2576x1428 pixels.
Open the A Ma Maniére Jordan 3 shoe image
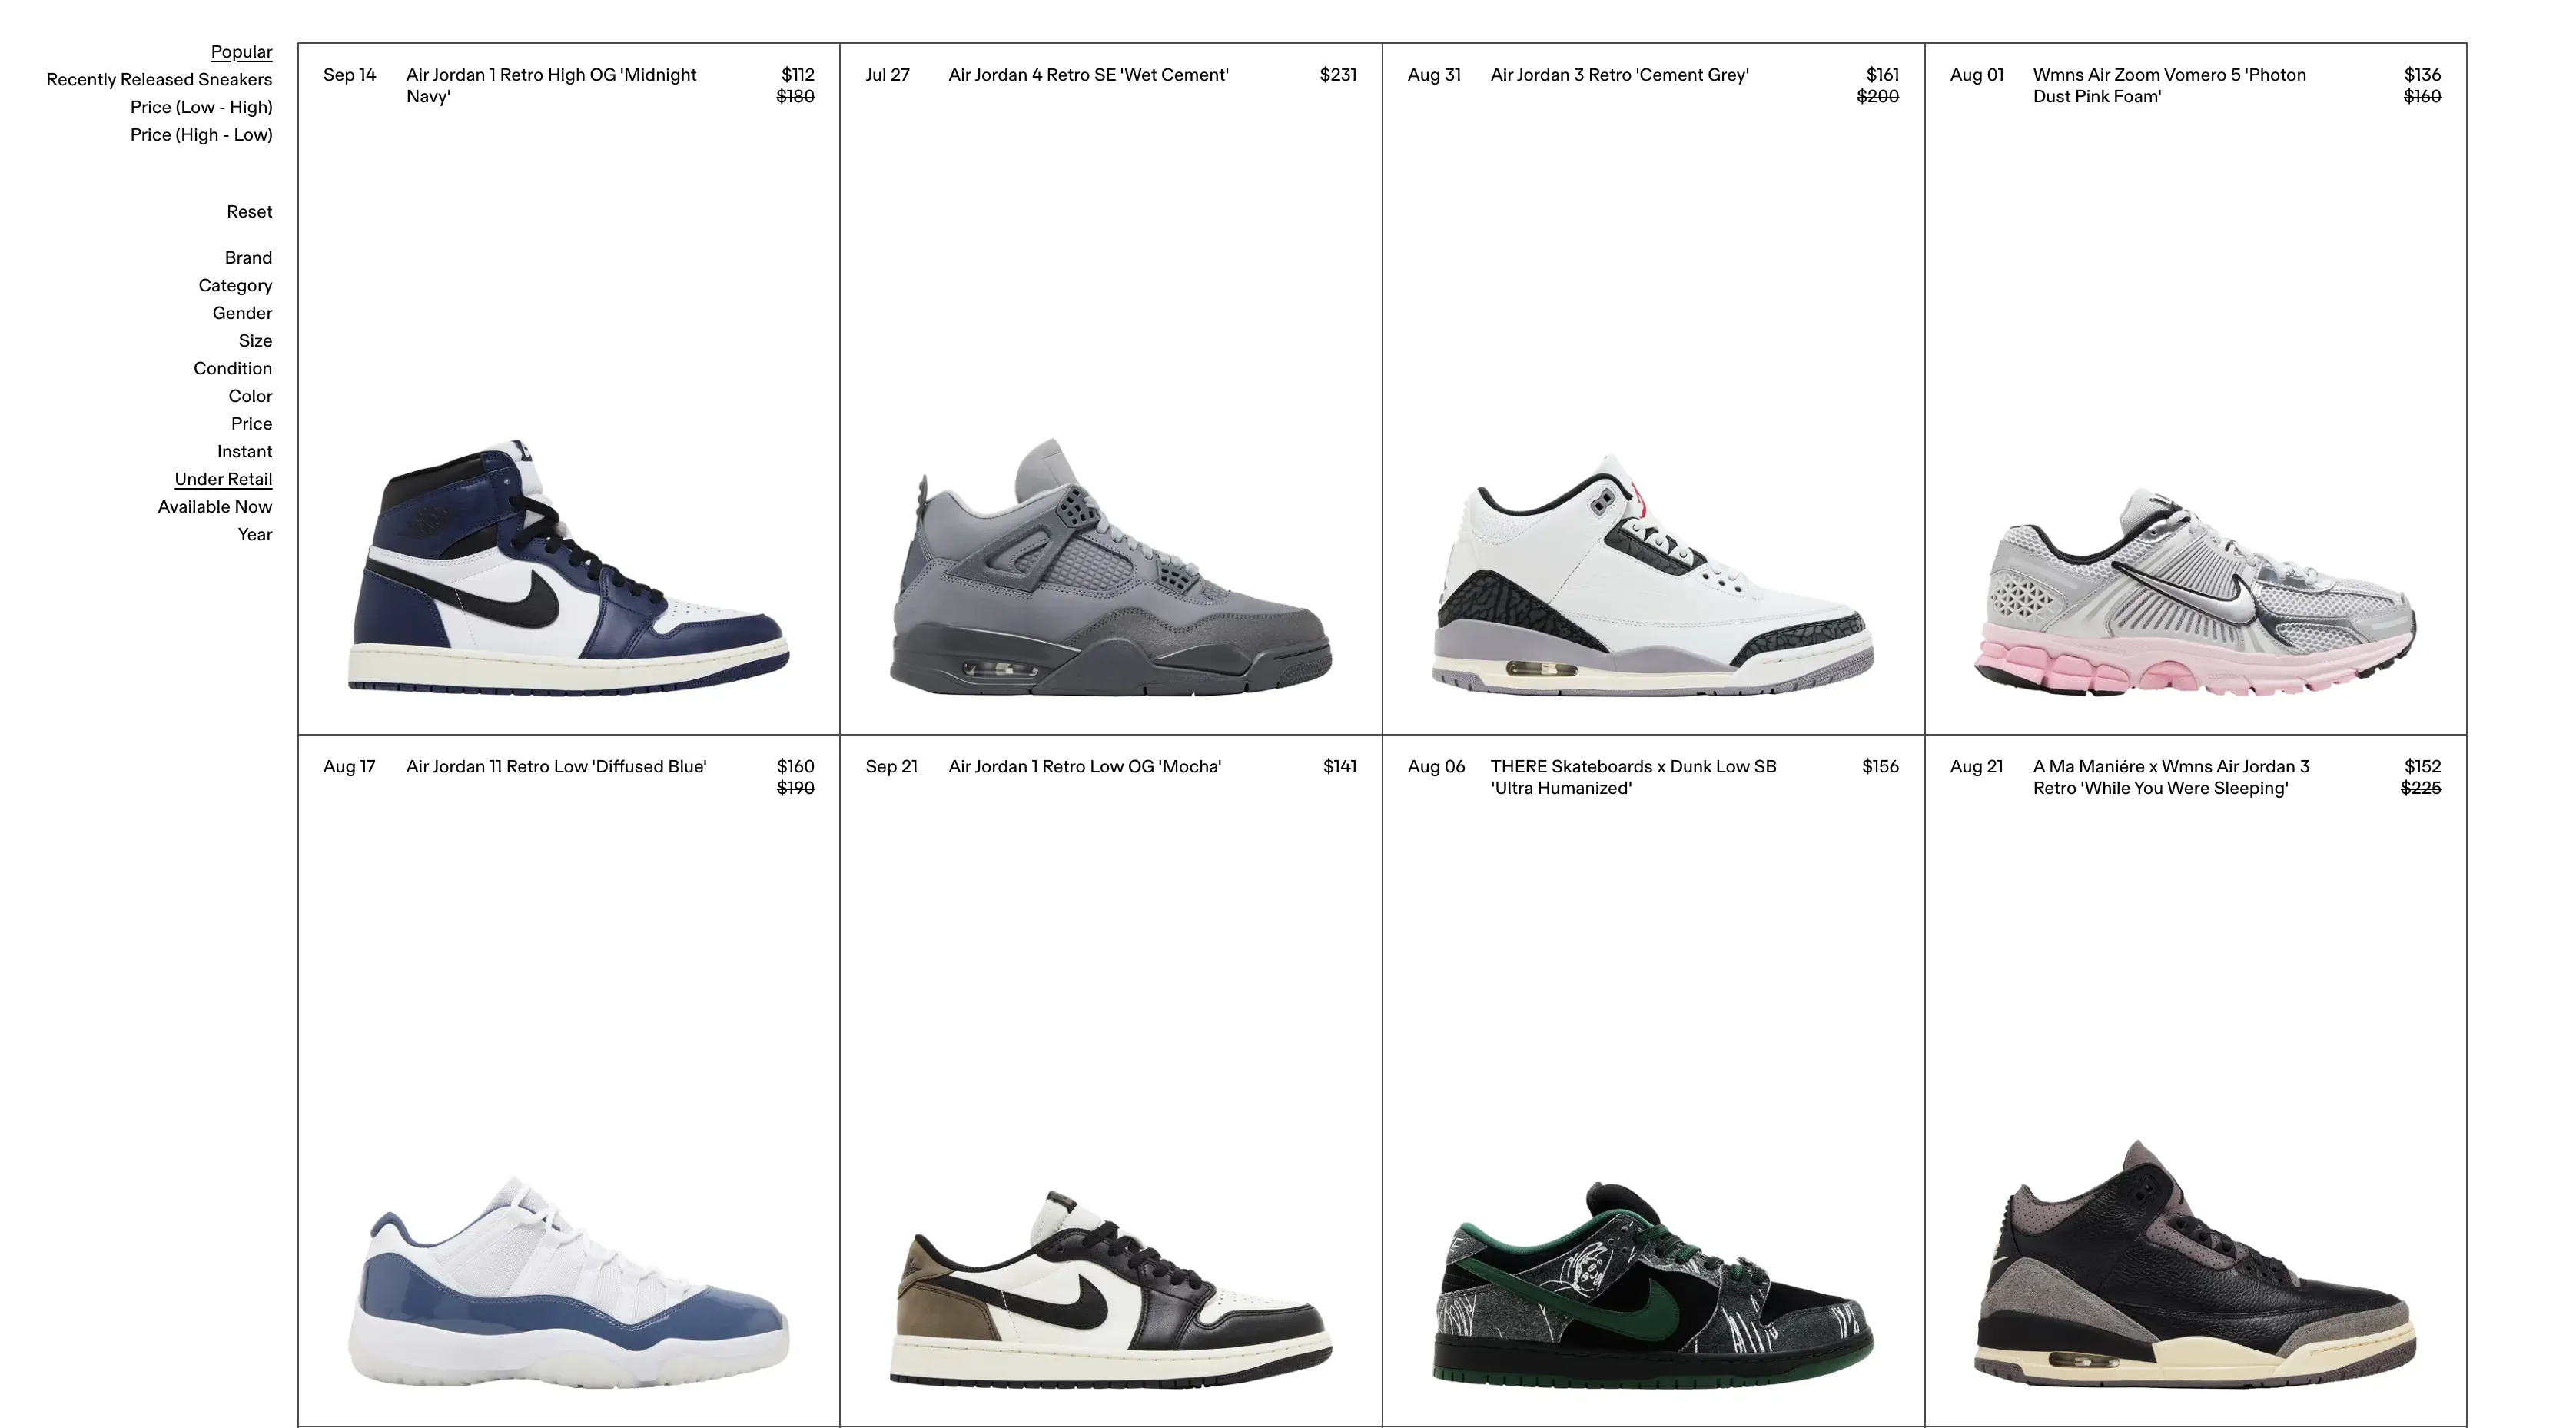[x=2196, y=1263]
